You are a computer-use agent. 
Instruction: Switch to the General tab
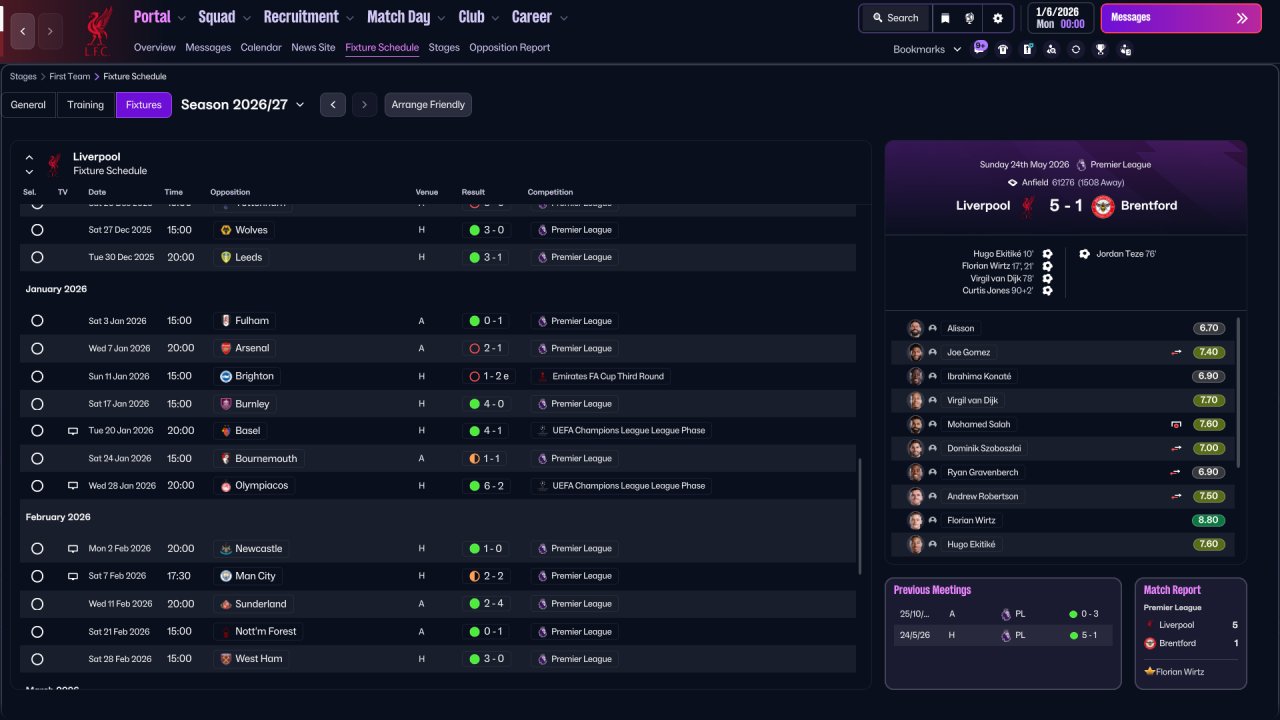[x=28, y=105]
